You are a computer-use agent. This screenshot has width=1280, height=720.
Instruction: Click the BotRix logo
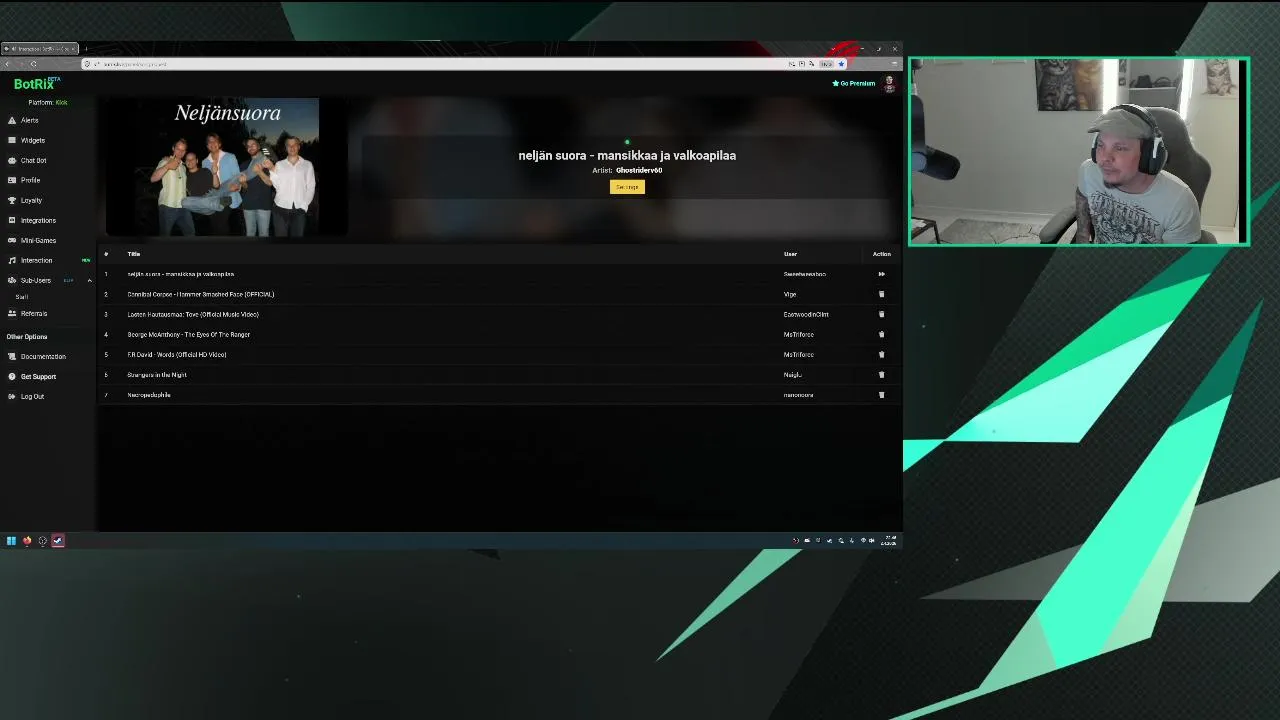point(36,84)
